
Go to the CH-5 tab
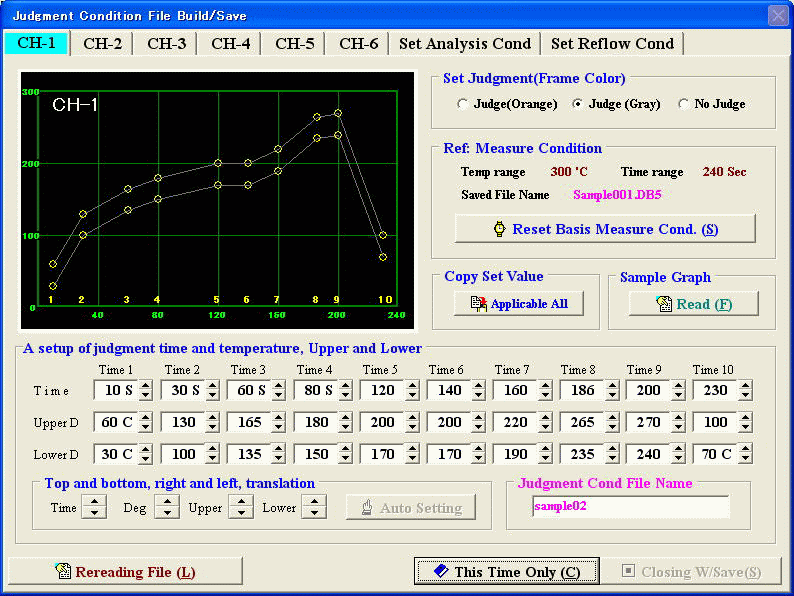[x=295, y=44]
